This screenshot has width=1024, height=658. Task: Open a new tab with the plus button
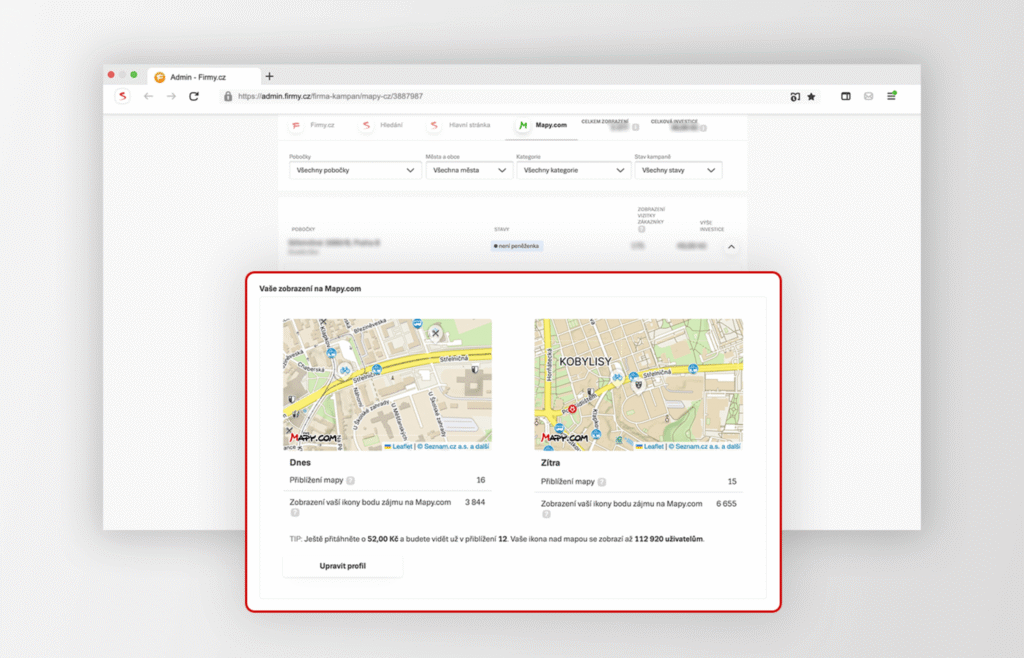pos(269,76)
